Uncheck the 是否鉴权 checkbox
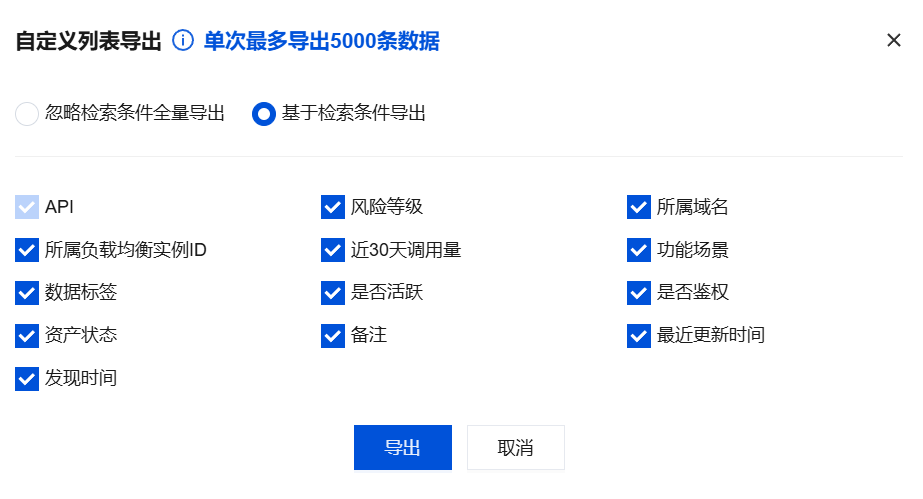The image size is (923, 499). (639, 293)
